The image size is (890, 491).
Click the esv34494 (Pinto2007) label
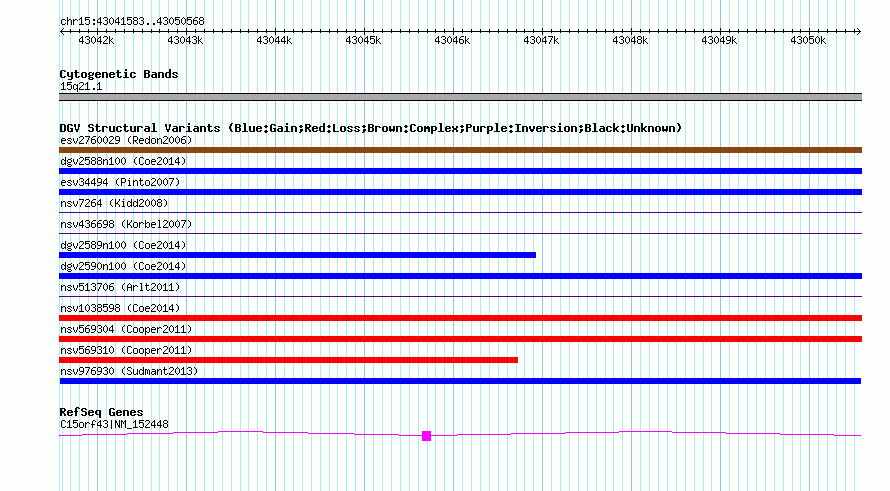(120, 182)
